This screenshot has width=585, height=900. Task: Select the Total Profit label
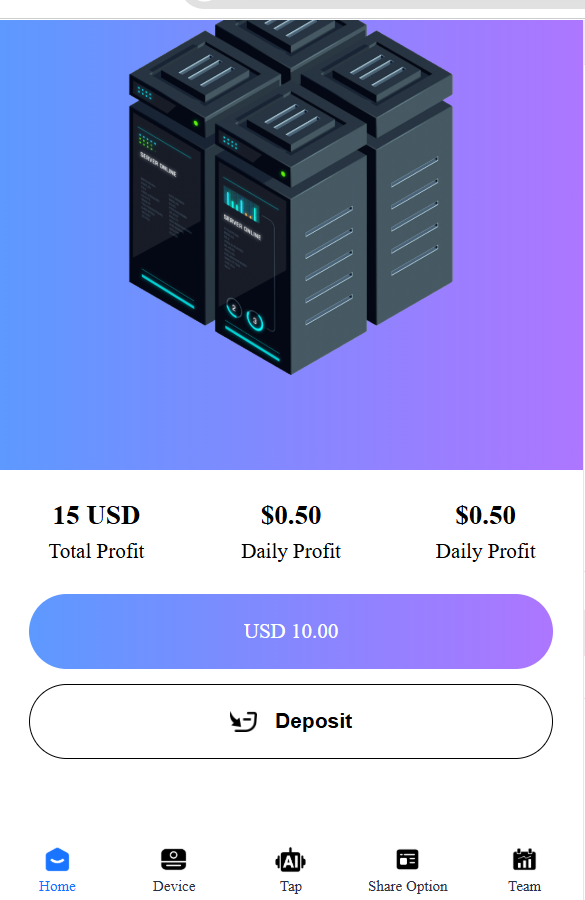point(96,551)
